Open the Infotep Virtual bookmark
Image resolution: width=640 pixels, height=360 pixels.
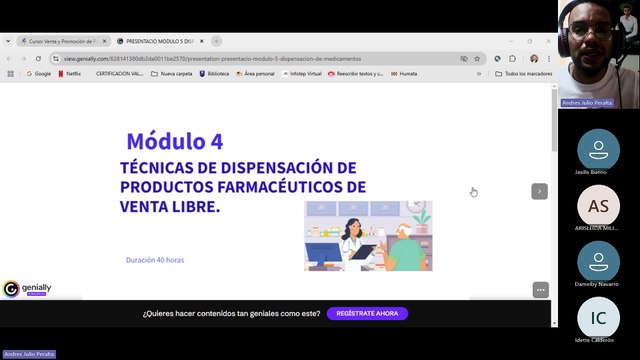click(x=302, y=74)
